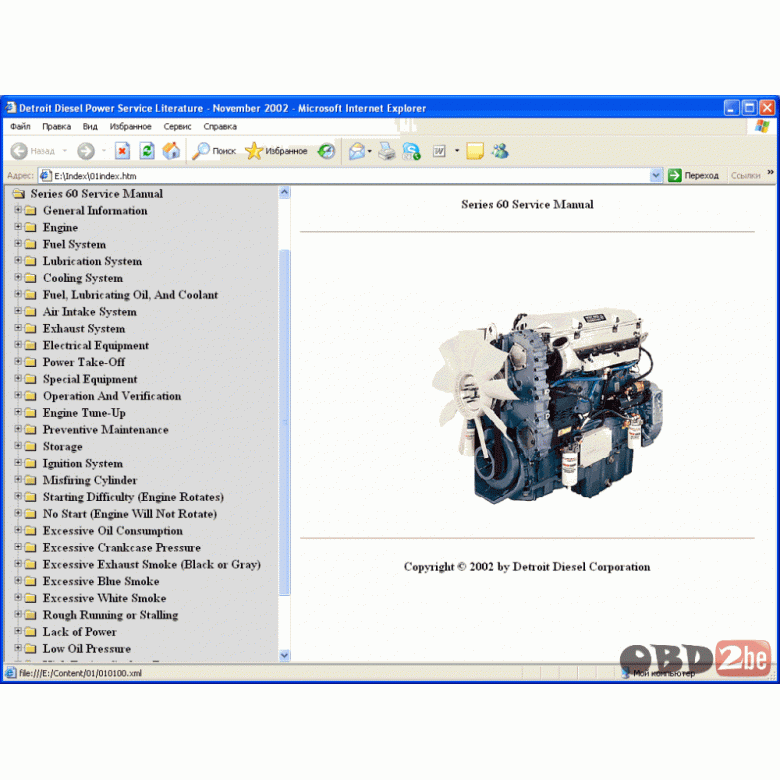Open the Operation And Verification entry
The image size is (780, 780).
(112, 396)
